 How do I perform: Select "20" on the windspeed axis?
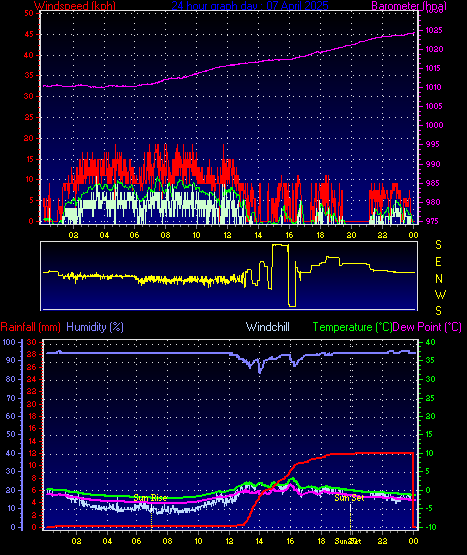29,138
